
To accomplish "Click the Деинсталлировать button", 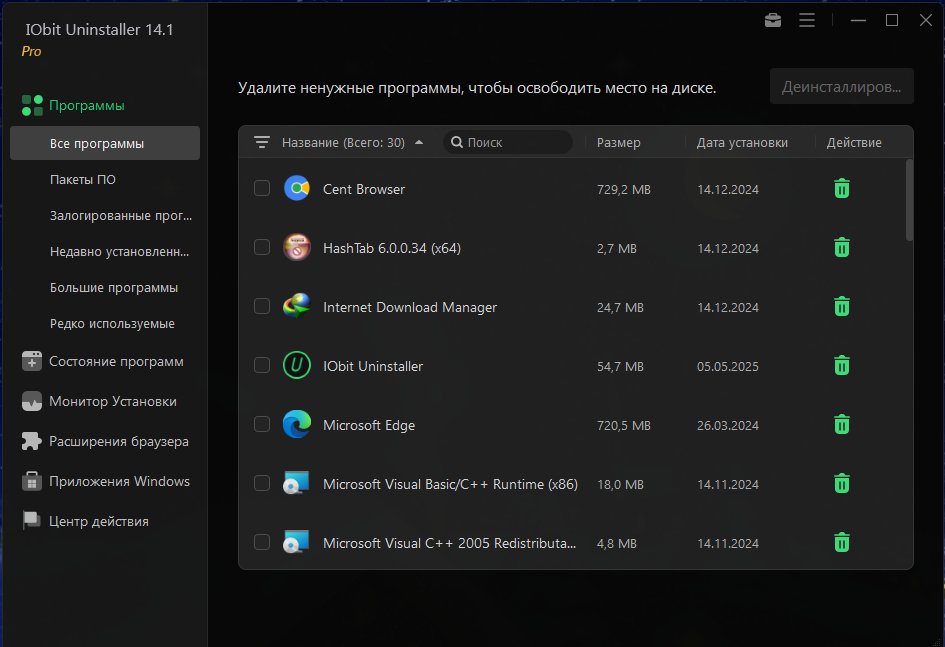I will [x=841, y=87].
